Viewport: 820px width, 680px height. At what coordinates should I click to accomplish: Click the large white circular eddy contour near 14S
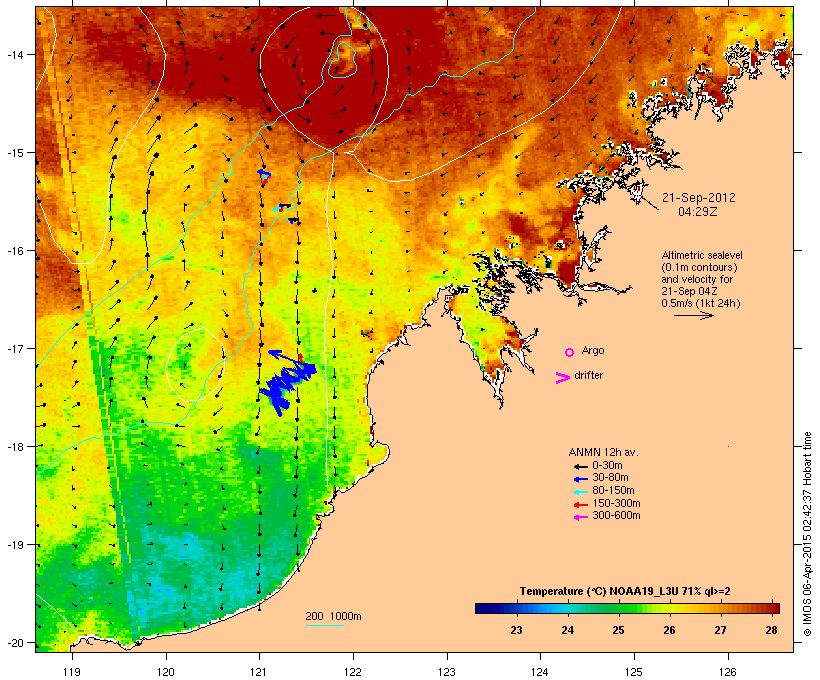tap(324, 78)
